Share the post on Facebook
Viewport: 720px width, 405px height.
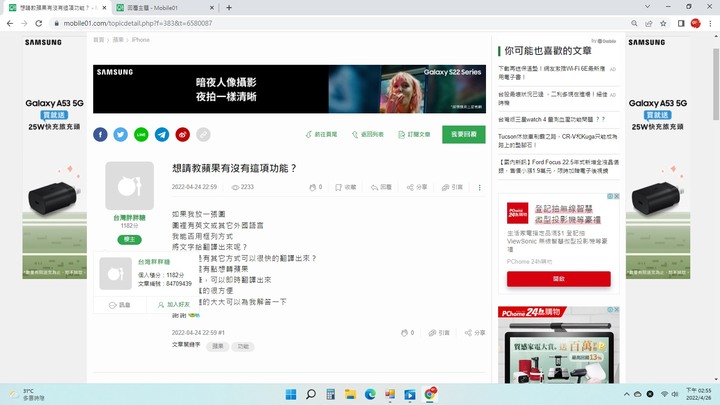[x=100, y=135]
